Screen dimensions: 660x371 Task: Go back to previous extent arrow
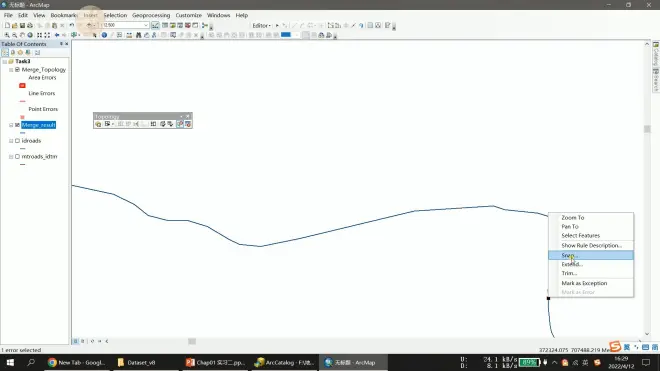(x=57, y=35)
